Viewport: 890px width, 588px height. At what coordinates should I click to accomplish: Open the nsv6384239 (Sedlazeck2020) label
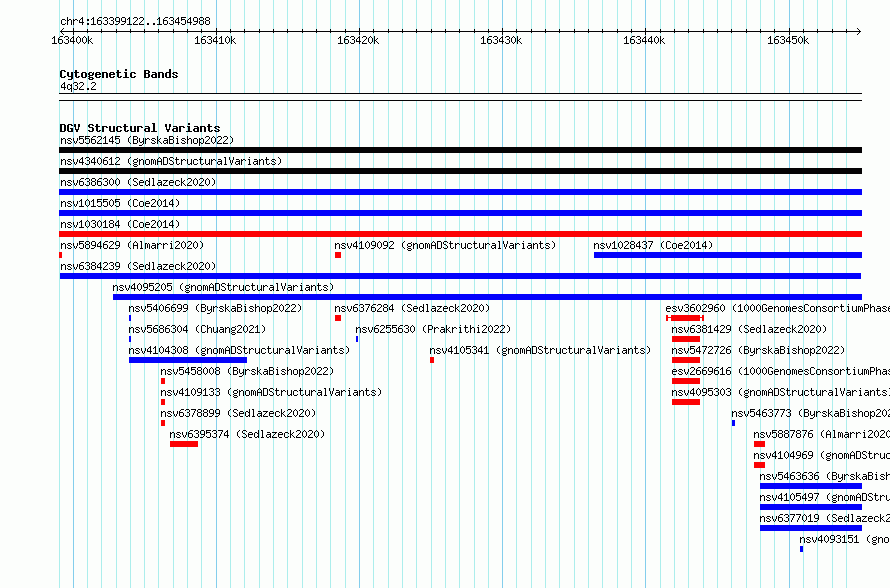click(138, 266)
